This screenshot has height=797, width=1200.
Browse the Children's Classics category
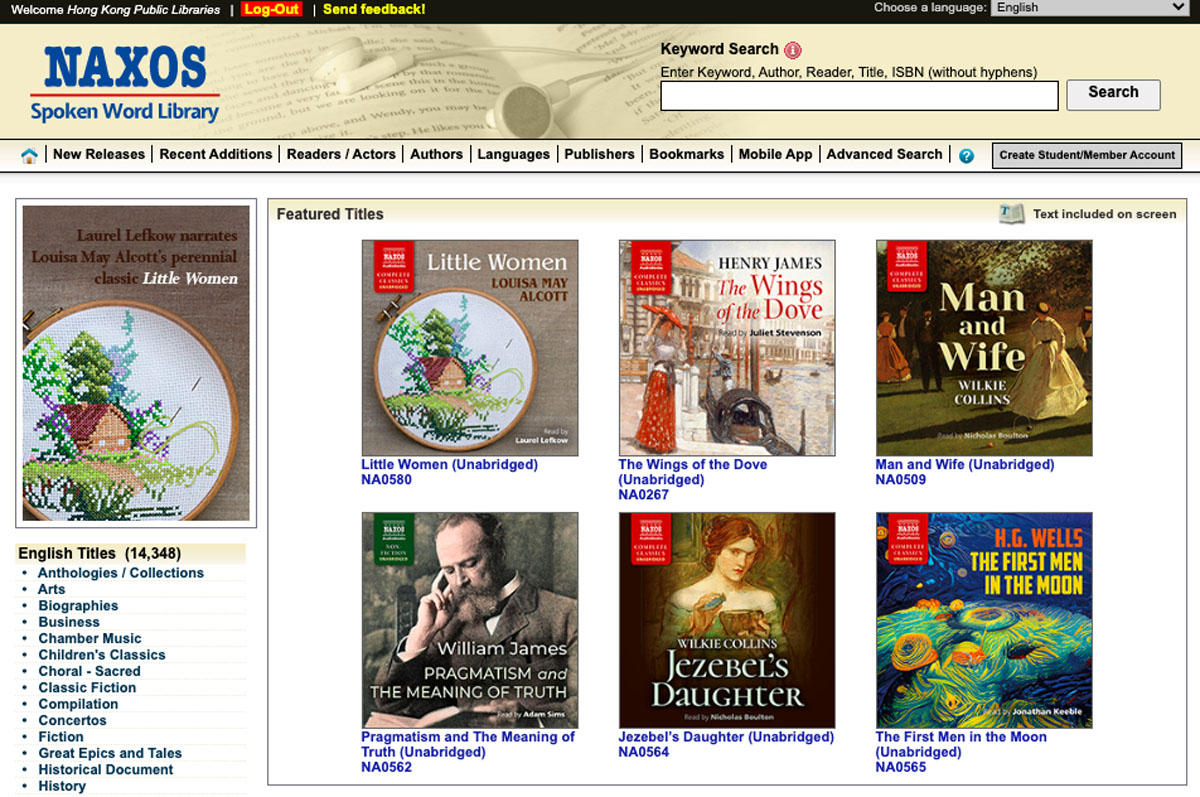(102, 655)
